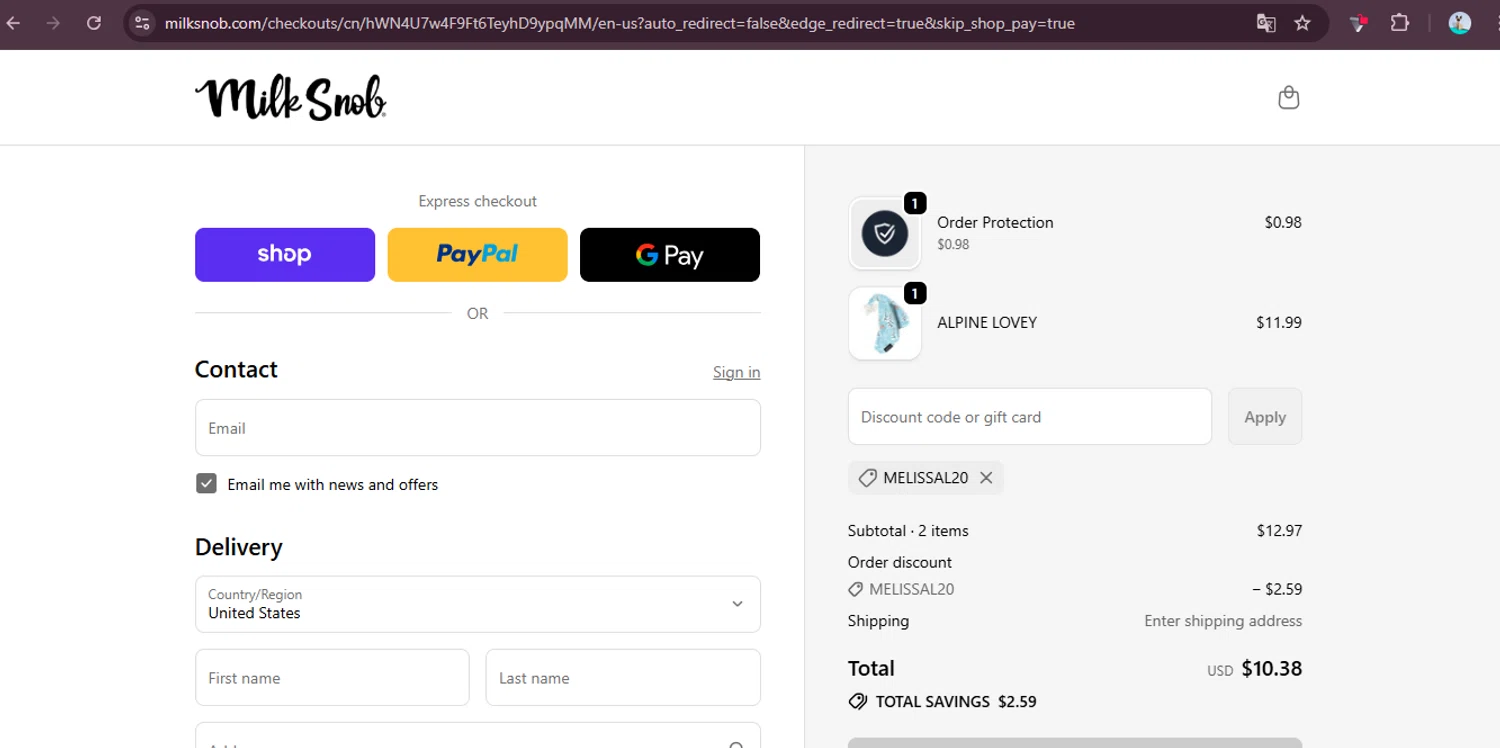This screenshot has width=1500, height=748.
Task: Focus the Email input field
Action: click(477, 428)
